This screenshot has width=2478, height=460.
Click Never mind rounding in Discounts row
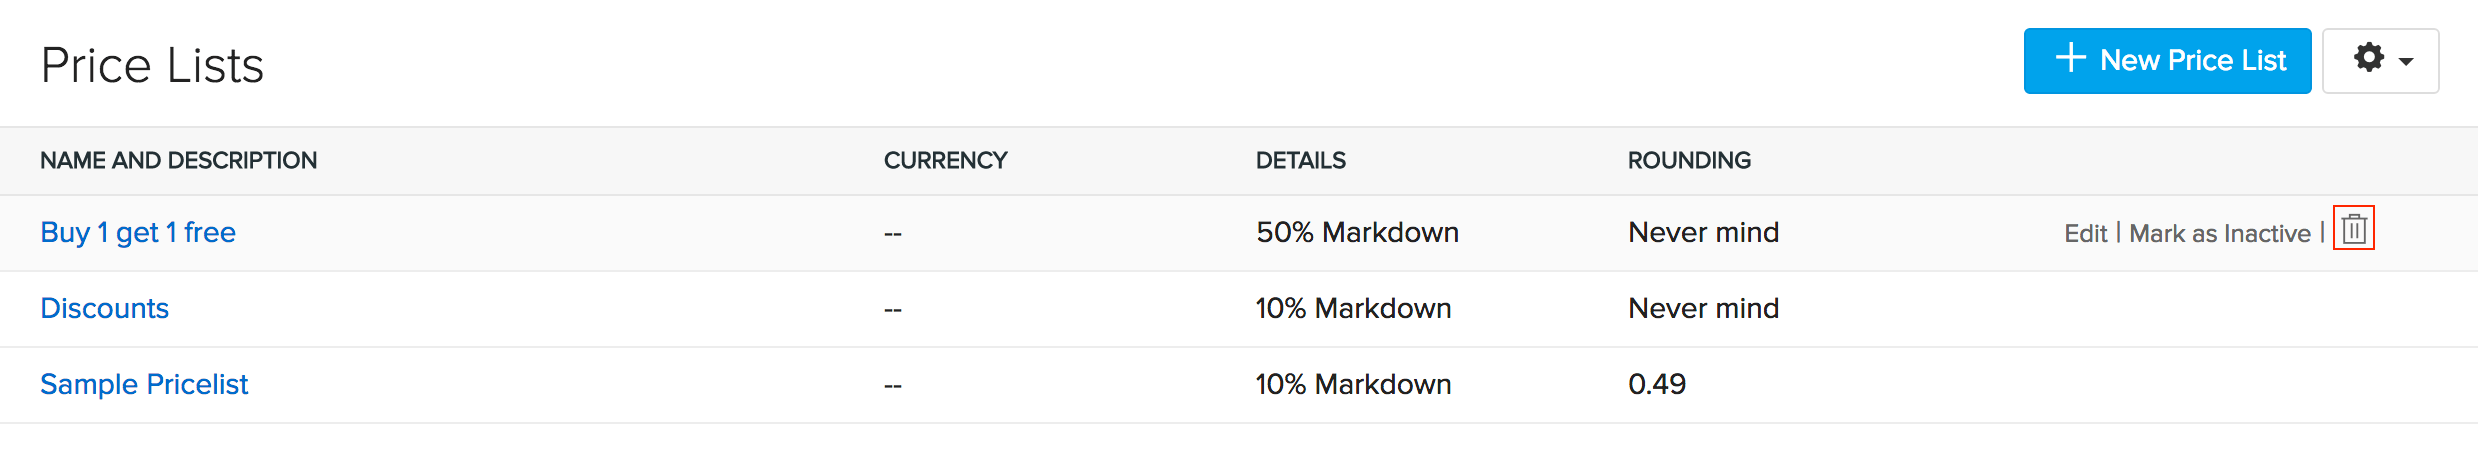(1703, 308)
